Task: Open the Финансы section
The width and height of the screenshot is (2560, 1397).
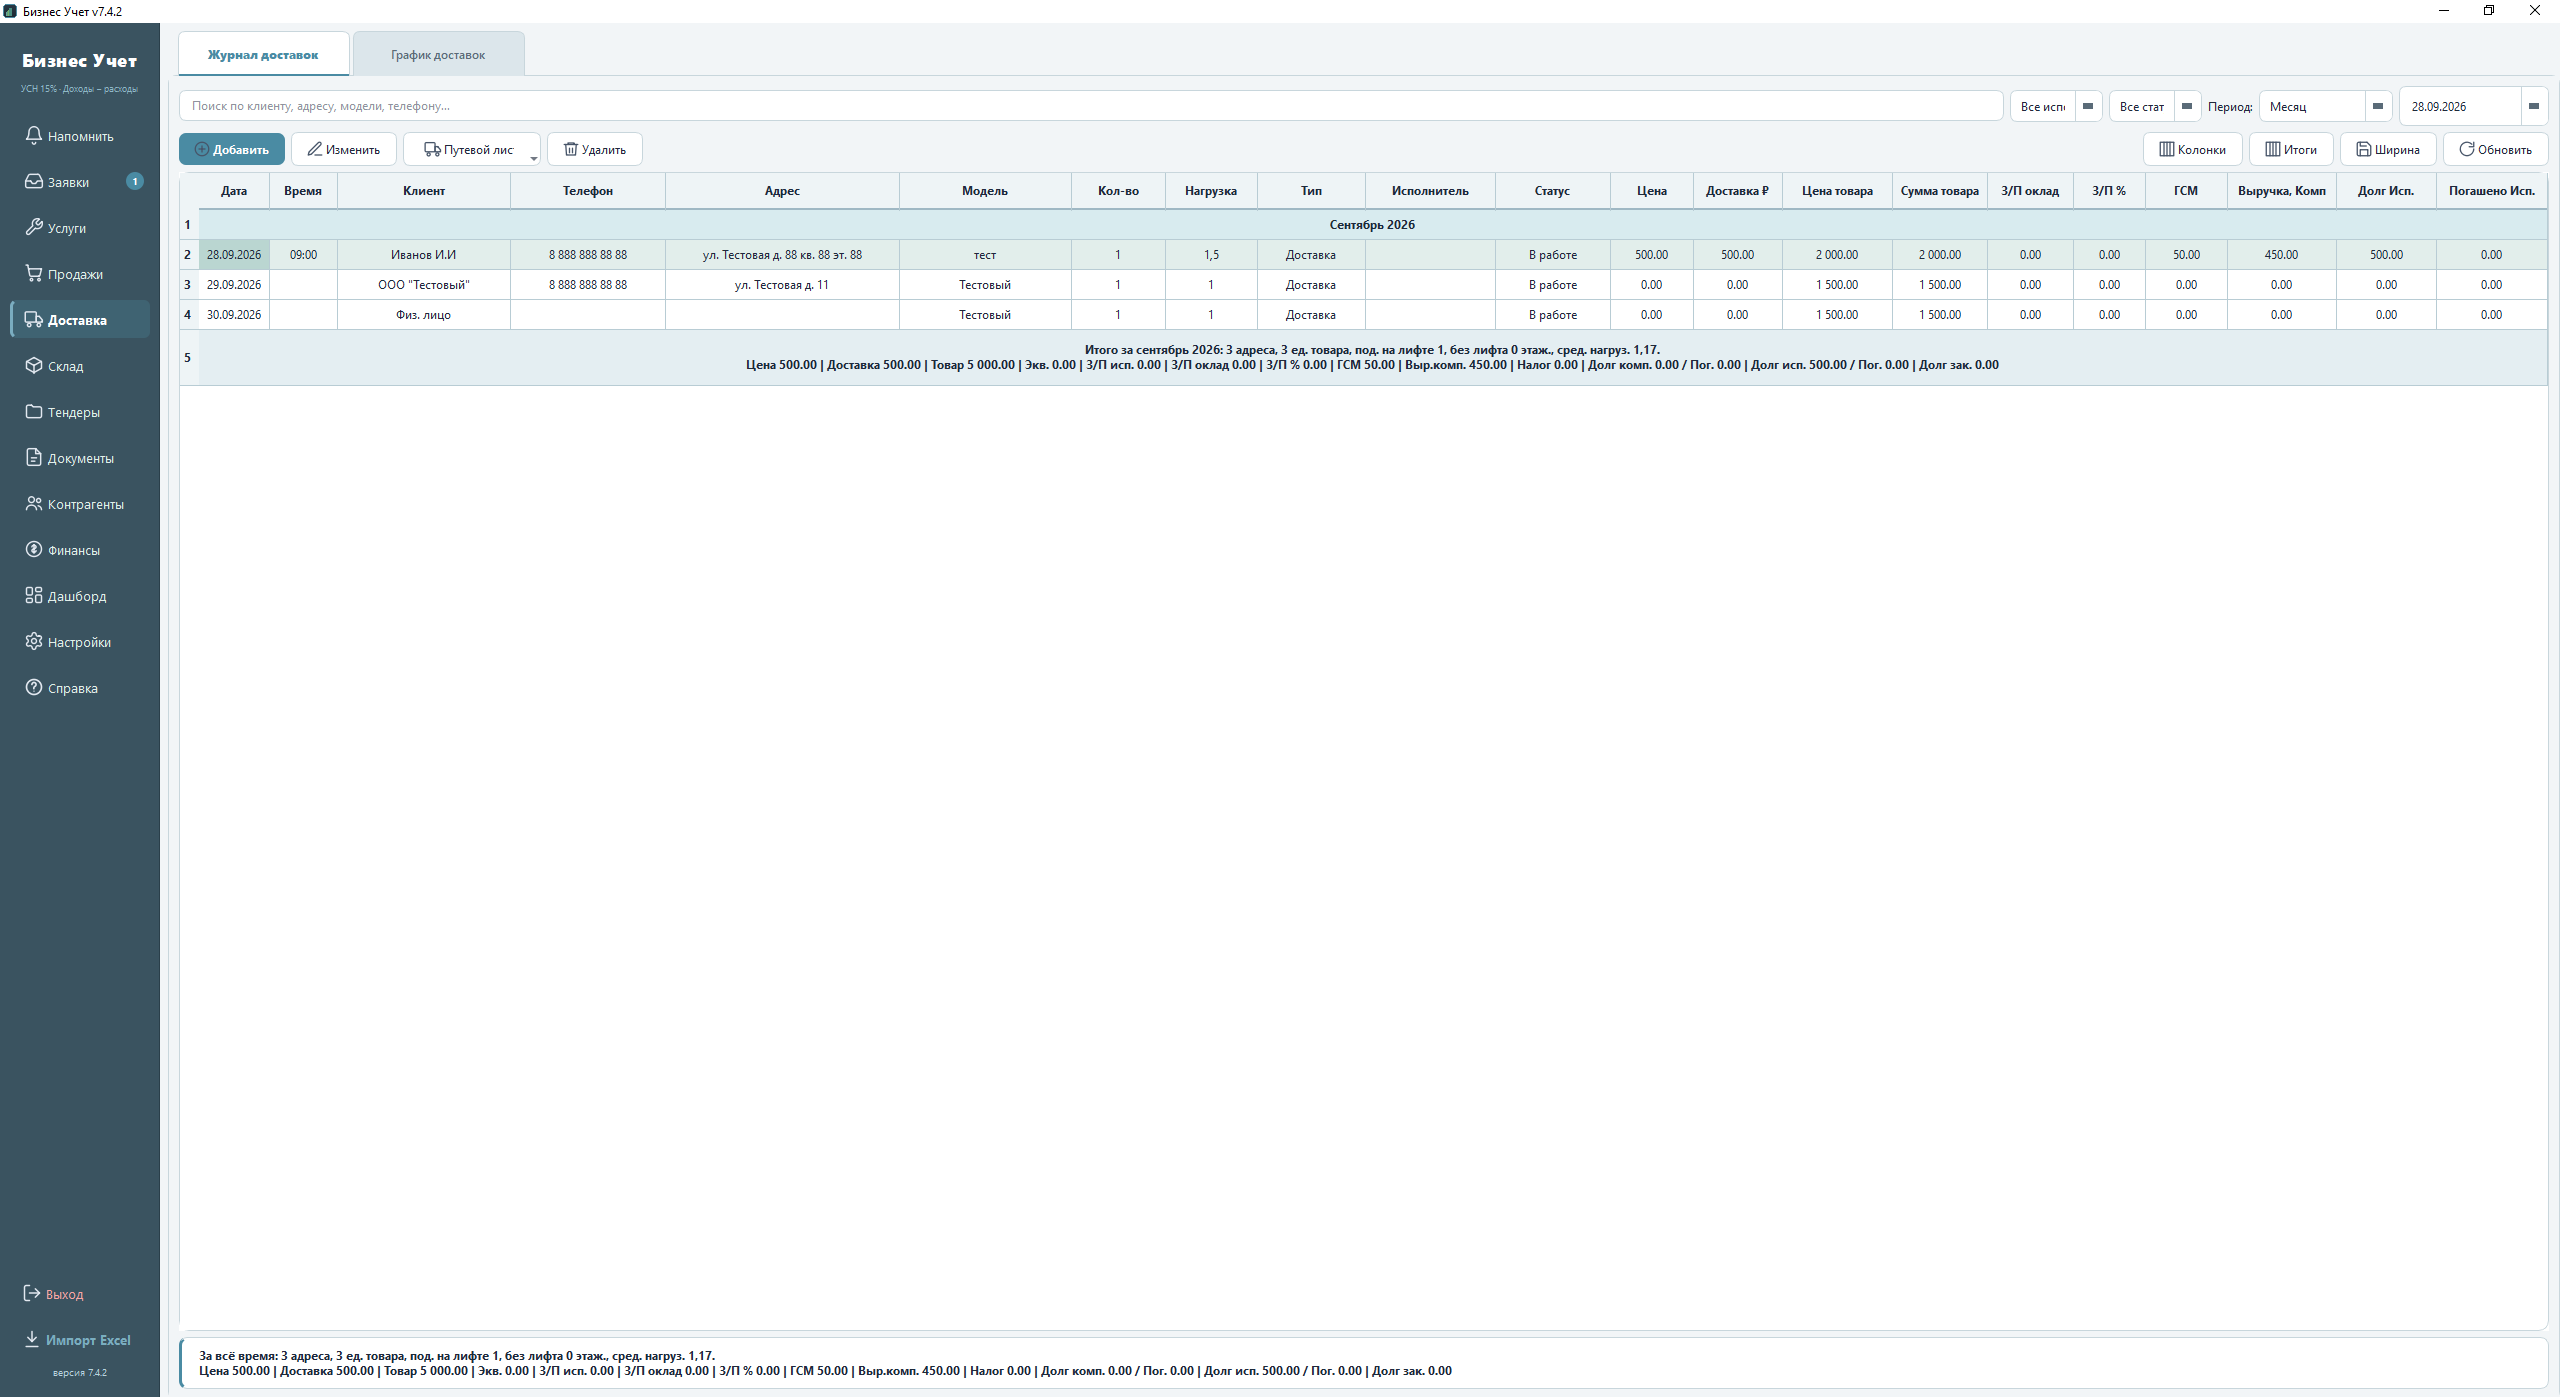Action: tap(80, 550)
